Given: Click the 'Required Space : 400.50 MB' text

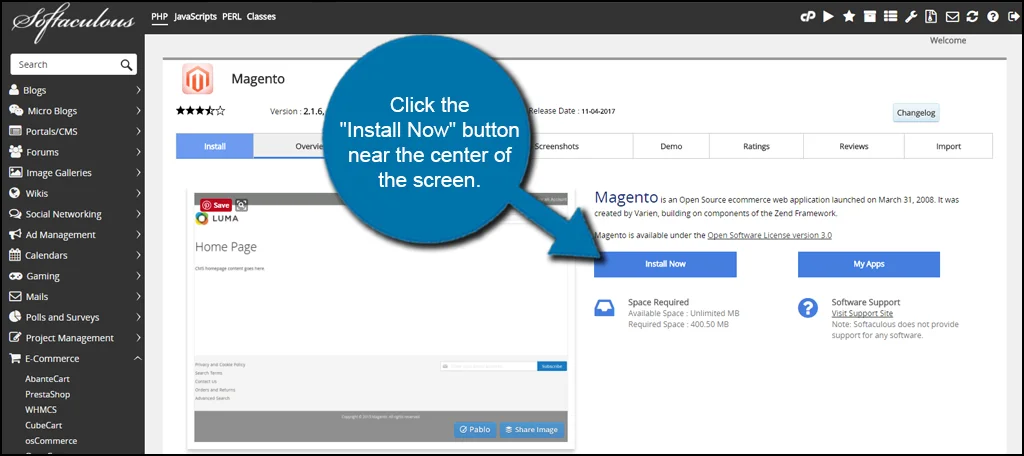Looking at the screenshot, I should click(x=678, y=324).
